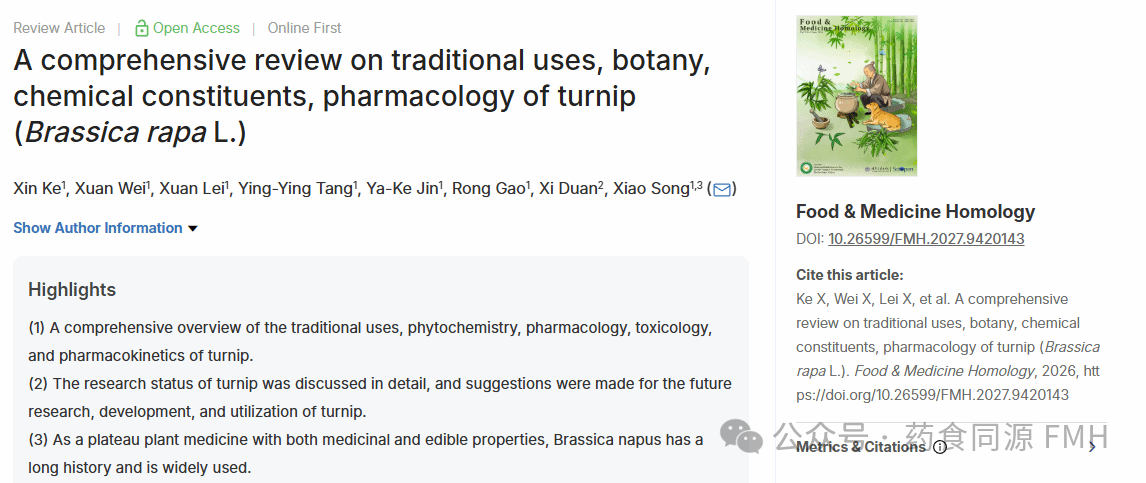Screen dimensions: 1146x483
Task: Click the Food & Medicine Homology journal title
Action: click(915, 211)
